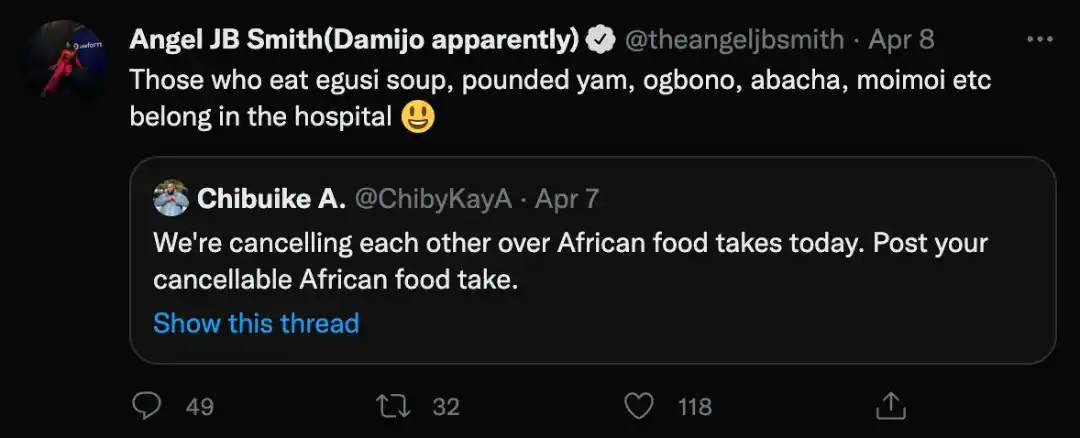This screenshot has width=1080, height=438.
Task: Click the Chibuike A. name in quote
Action: [272, 199]
